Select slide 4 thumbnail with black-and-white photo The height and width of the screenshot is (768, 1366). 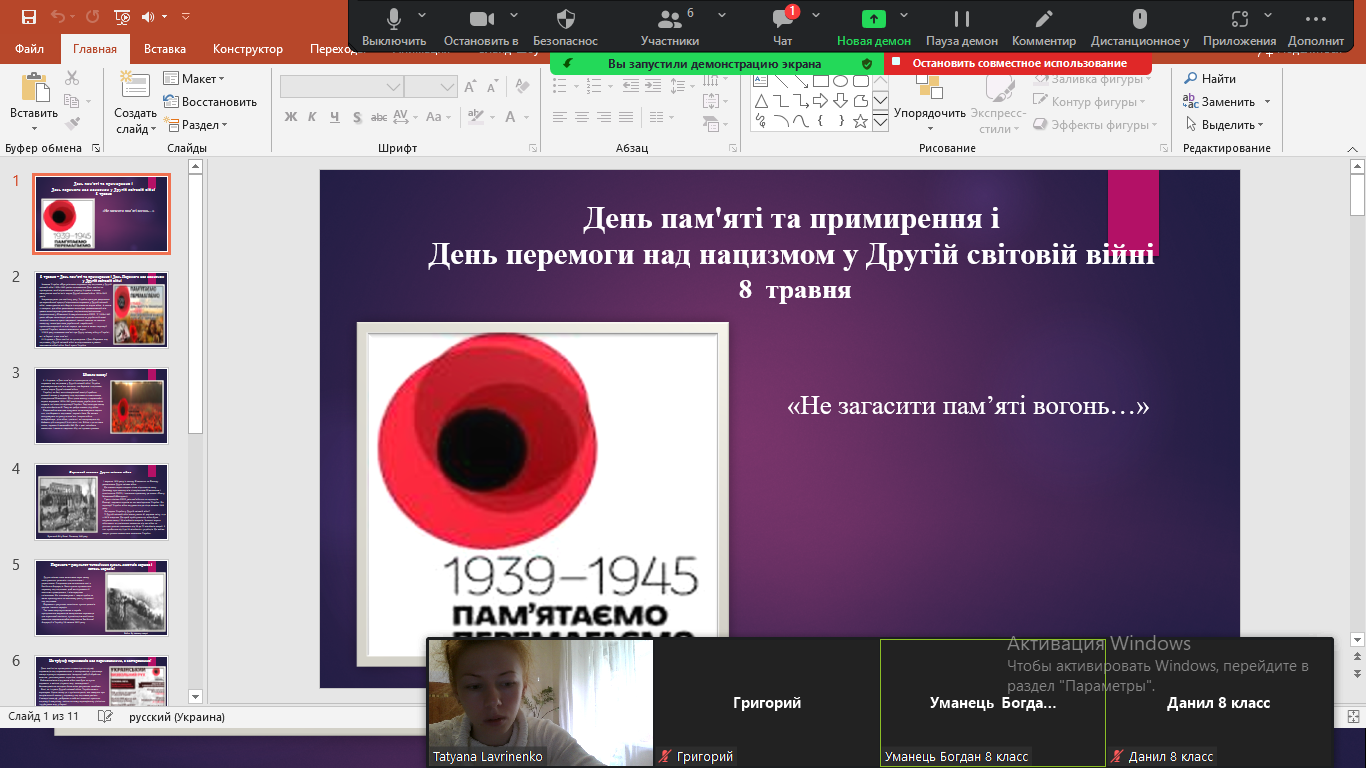[101, 501]
